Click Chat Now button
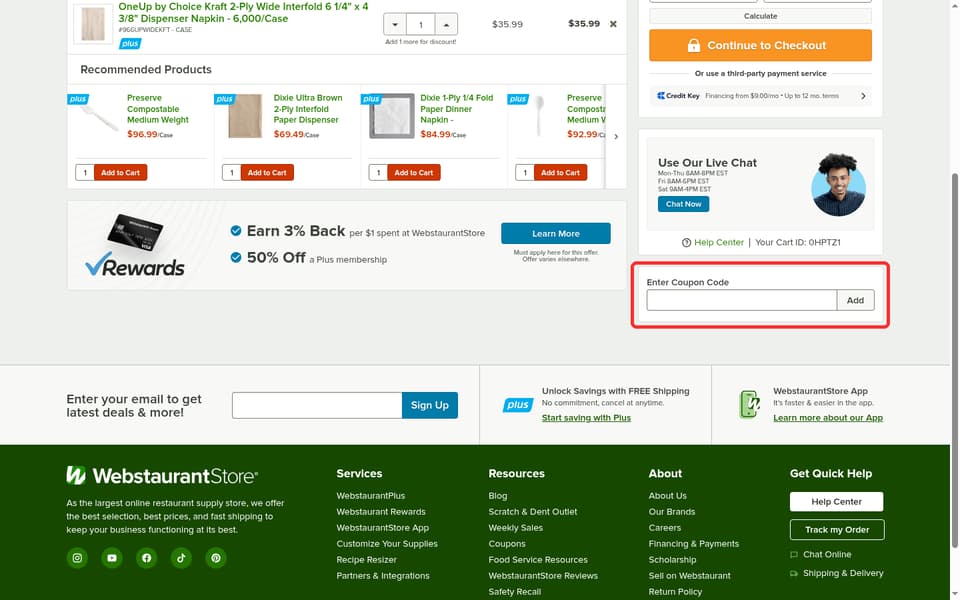The image size is (960, 600). tap(683, 204)
